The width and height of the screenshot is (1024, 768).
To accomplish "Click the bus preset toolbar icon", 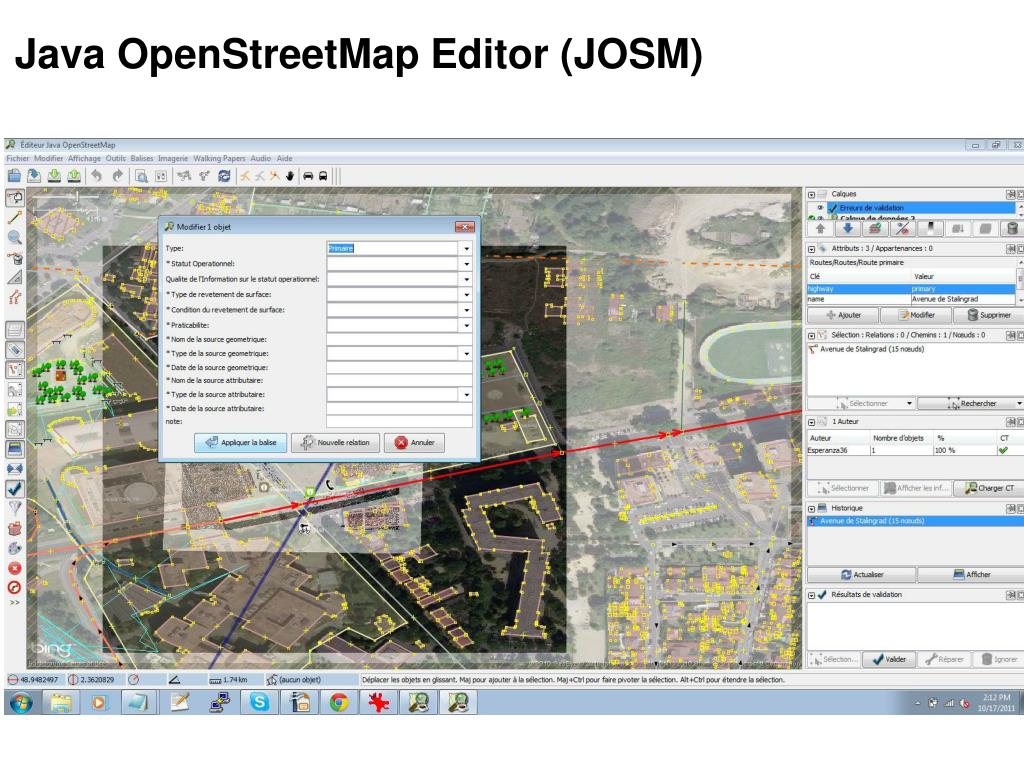I will point(323,176).
